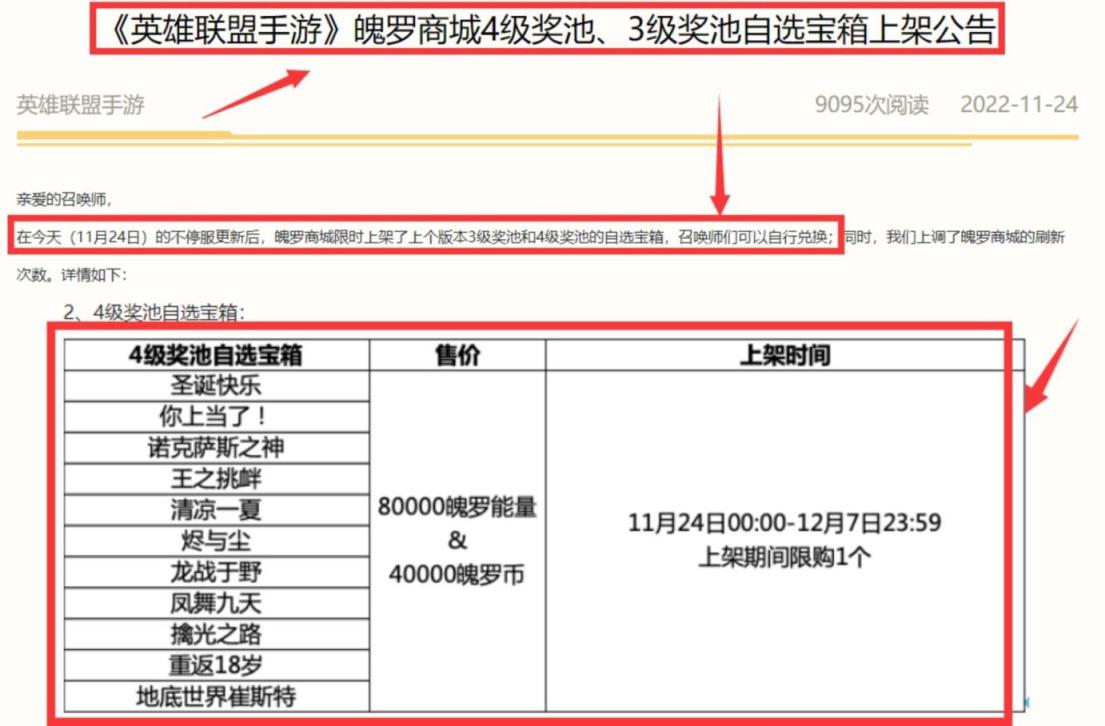Choose 诺克萨斯之神 in the table
This screenshot has height=726, width=1105.
[x=216, y=448]
